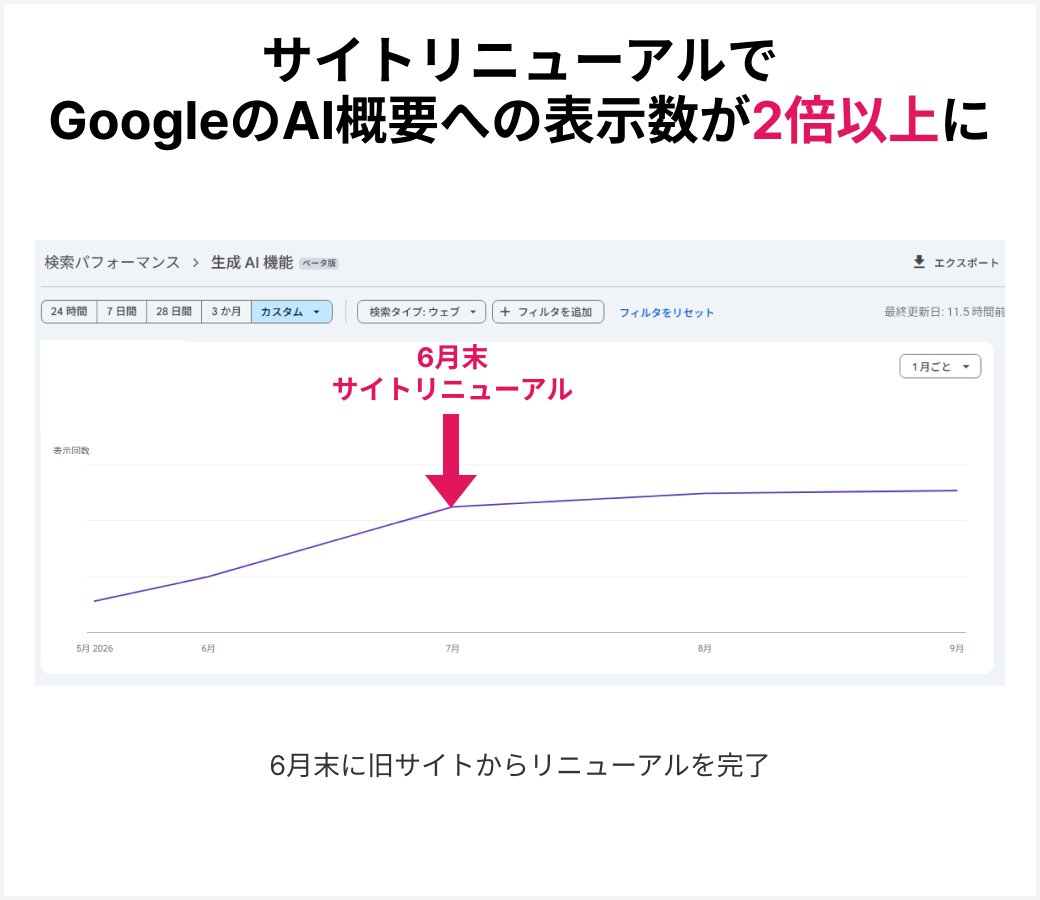The height and width of the screenshot is (900, 1040).
Task: Click the フィルタをリセット link
Action: 667,312
